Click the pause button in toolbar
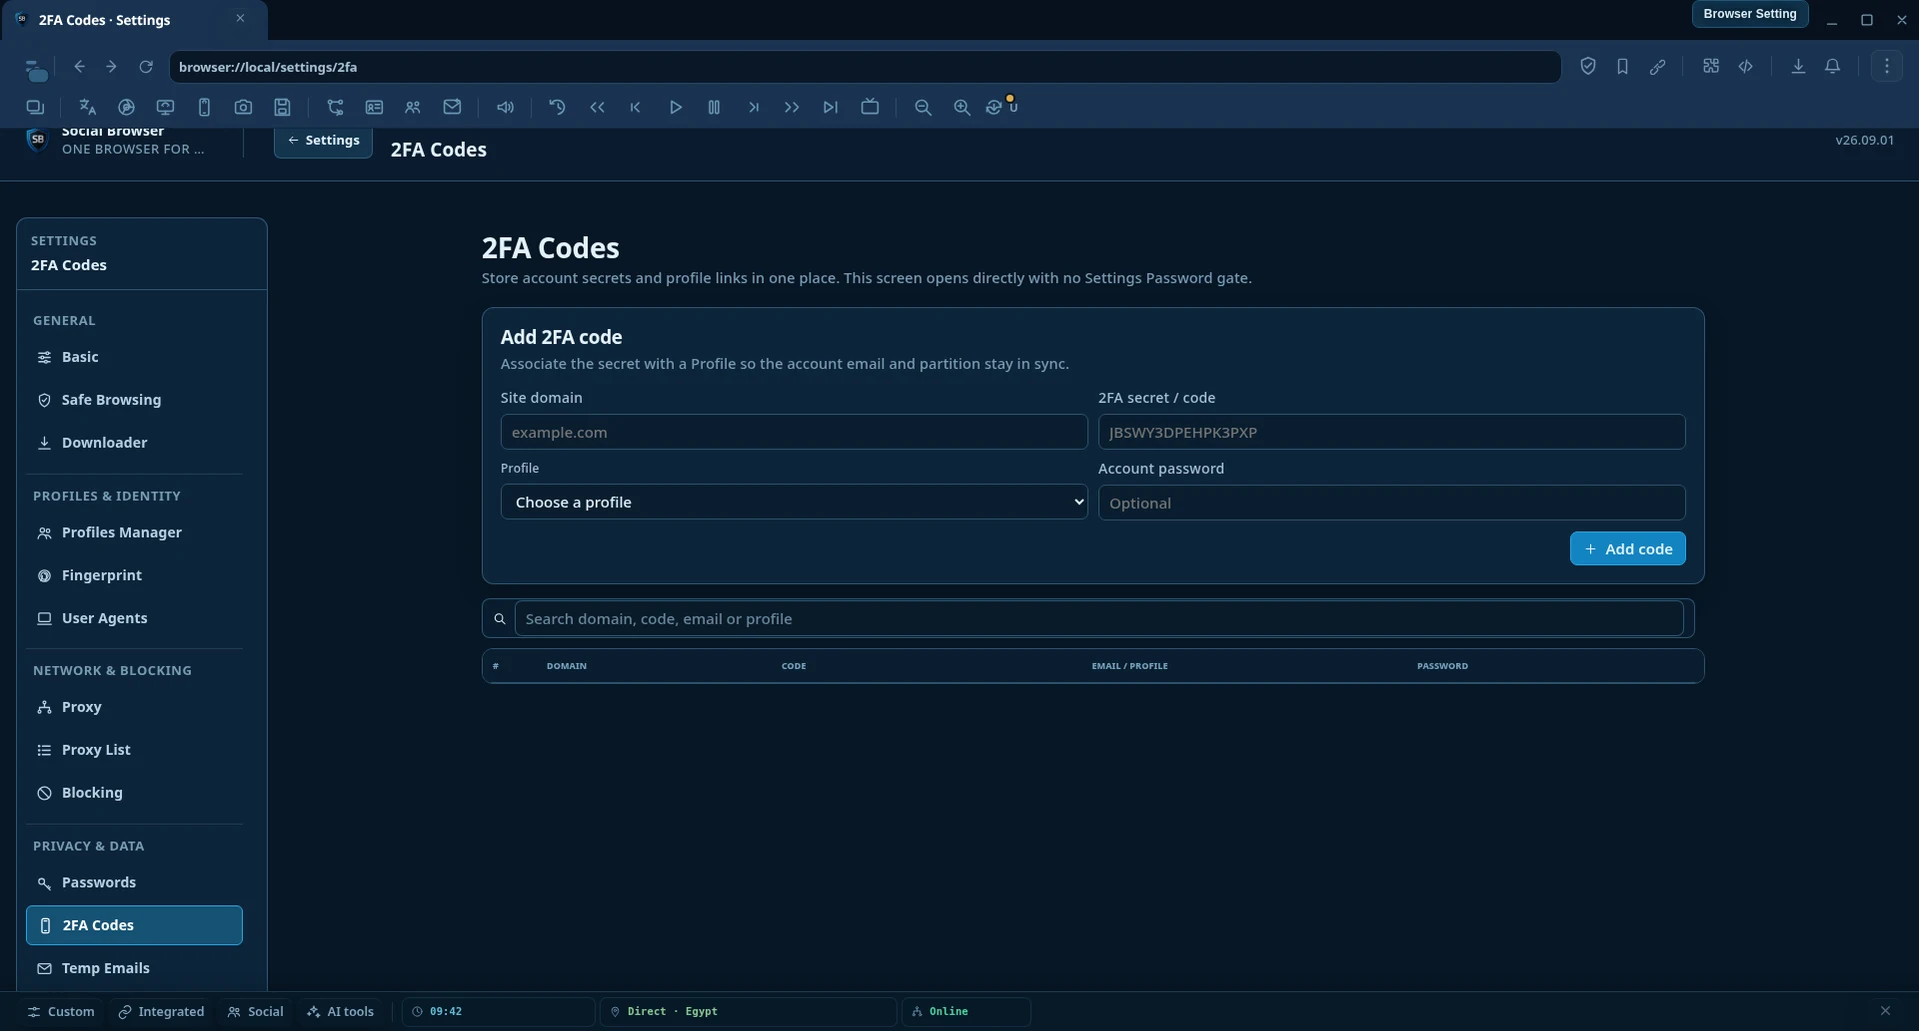Image resolution: width=1919 pixels, height=1031 pixels. [x=714, y=107]
